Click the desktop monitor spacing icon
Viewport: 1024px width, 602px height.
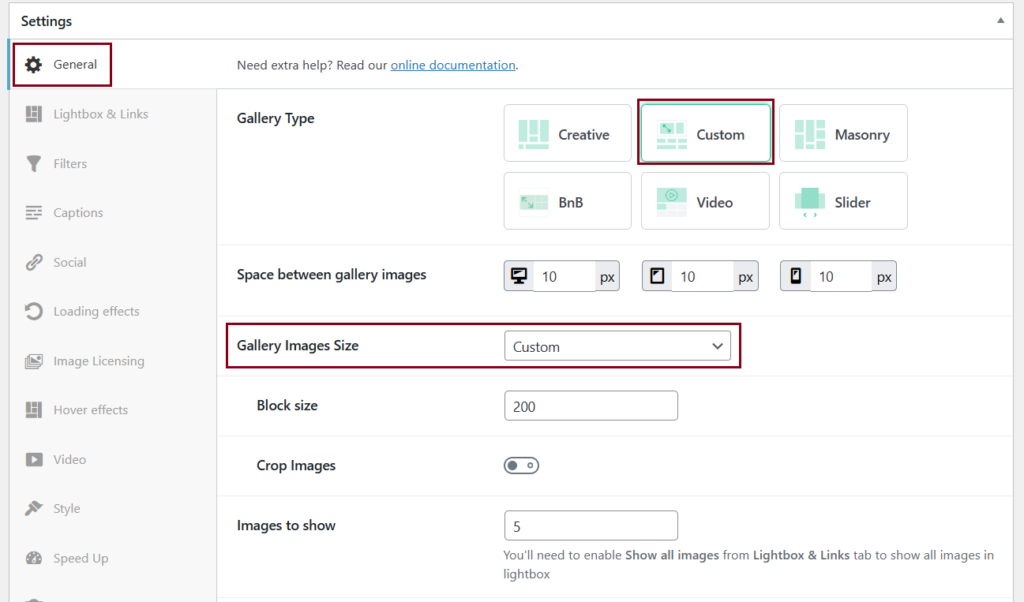pyautogui.click(x=519, y=275)
